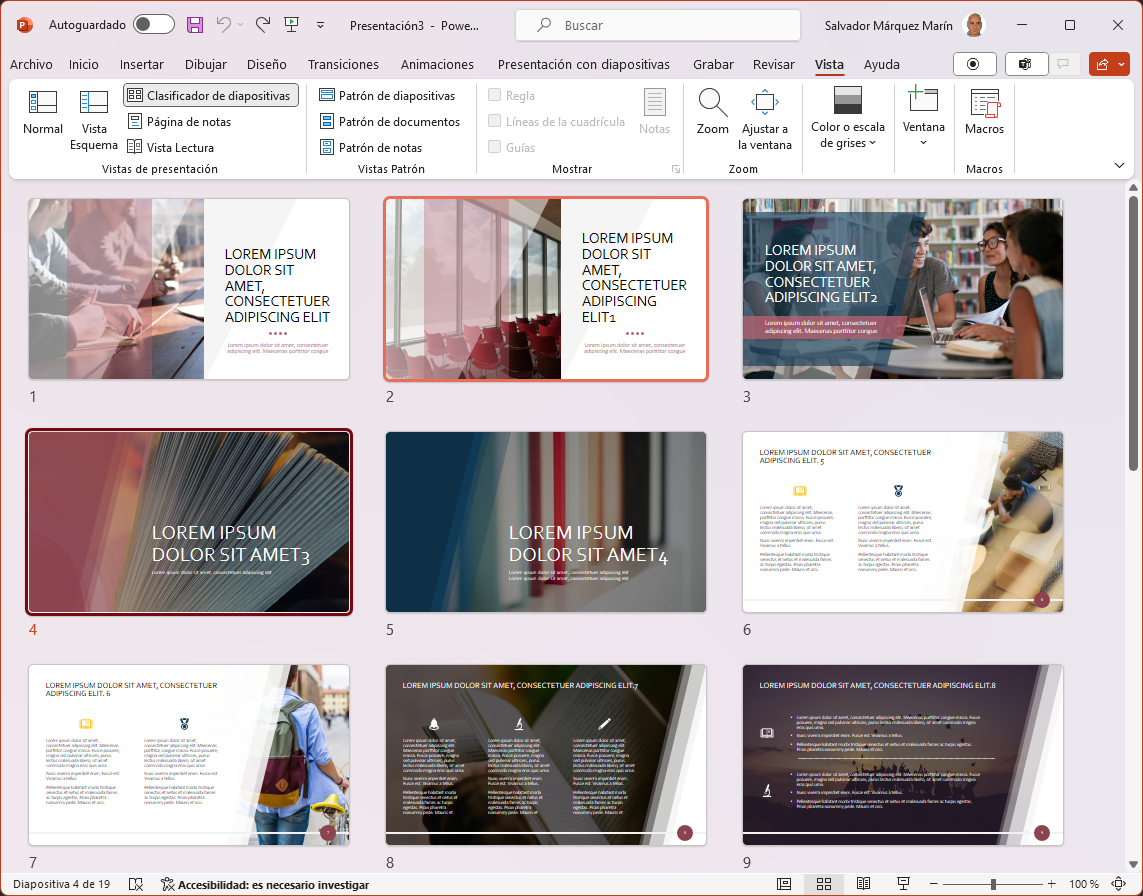
Task: Open the Zoom dialog magnifier
Action: [x=712, y=112]
